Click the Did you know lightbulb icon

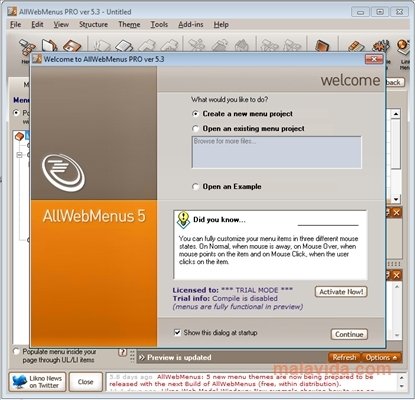click(x=183, y=220)
